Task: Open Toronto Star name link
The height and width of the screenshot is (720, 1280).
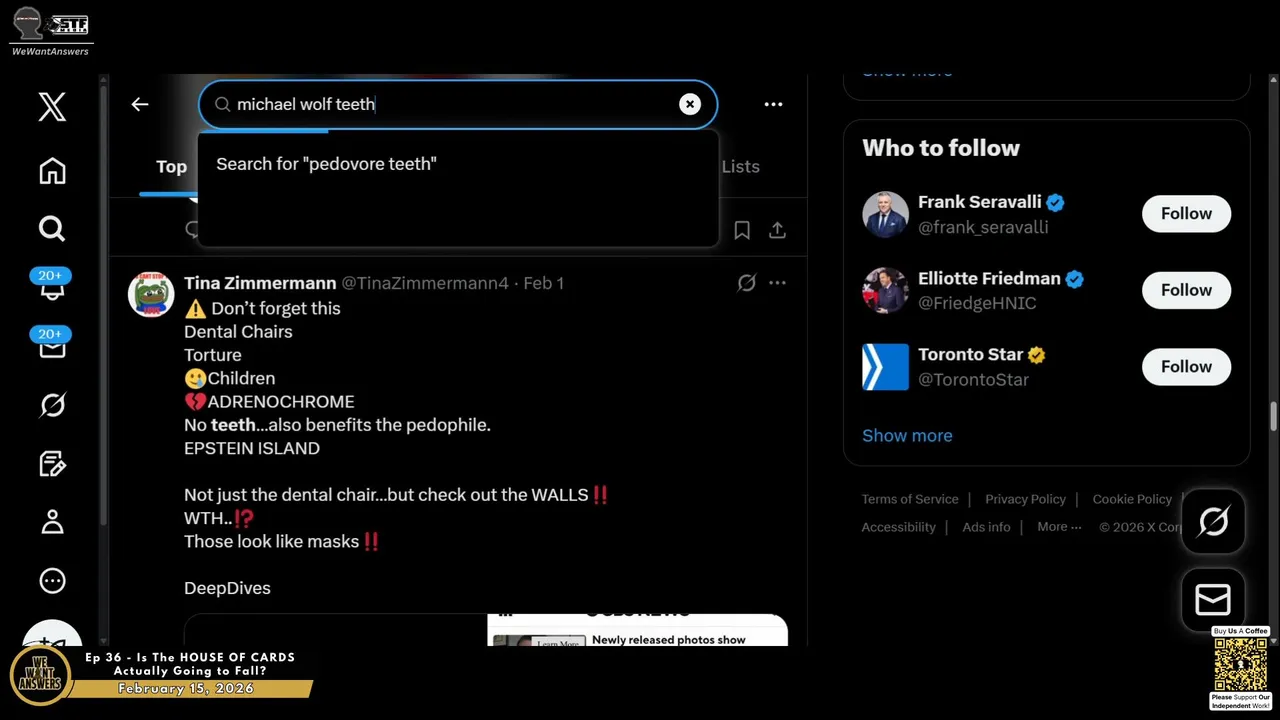Action: (970, 354)
